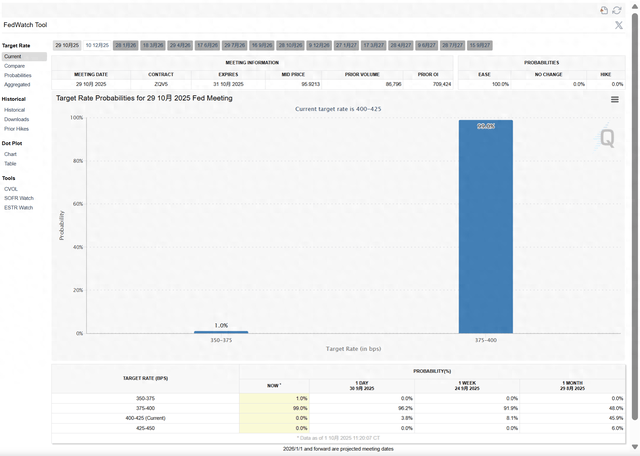Click the Q watermark logo on chart

607,138
